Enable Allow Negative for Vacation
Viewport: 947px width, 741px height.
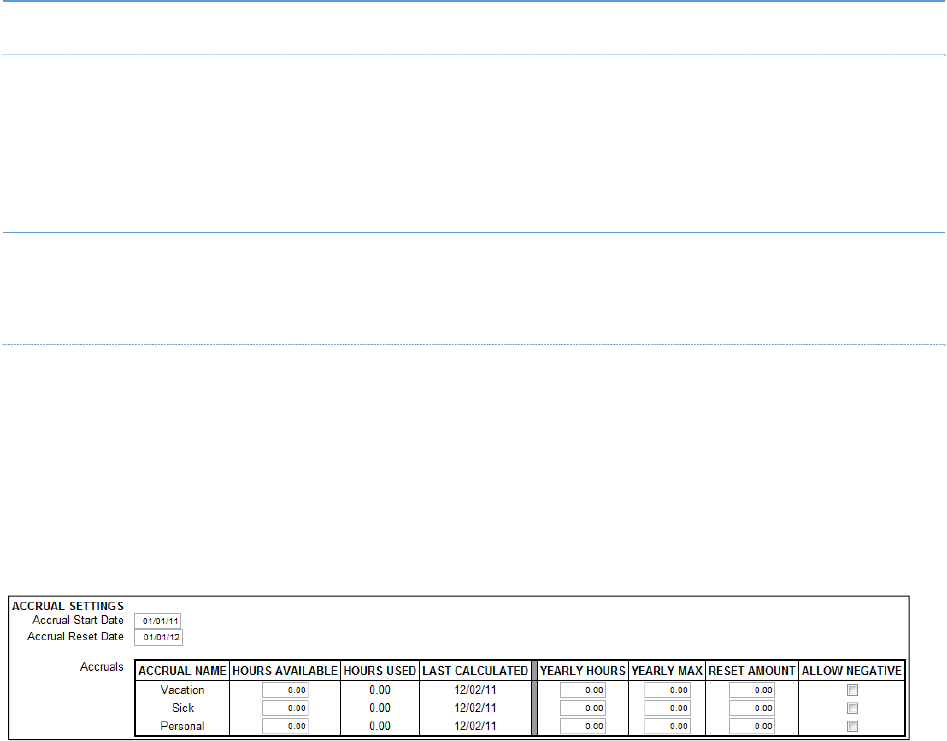point(852,690)
